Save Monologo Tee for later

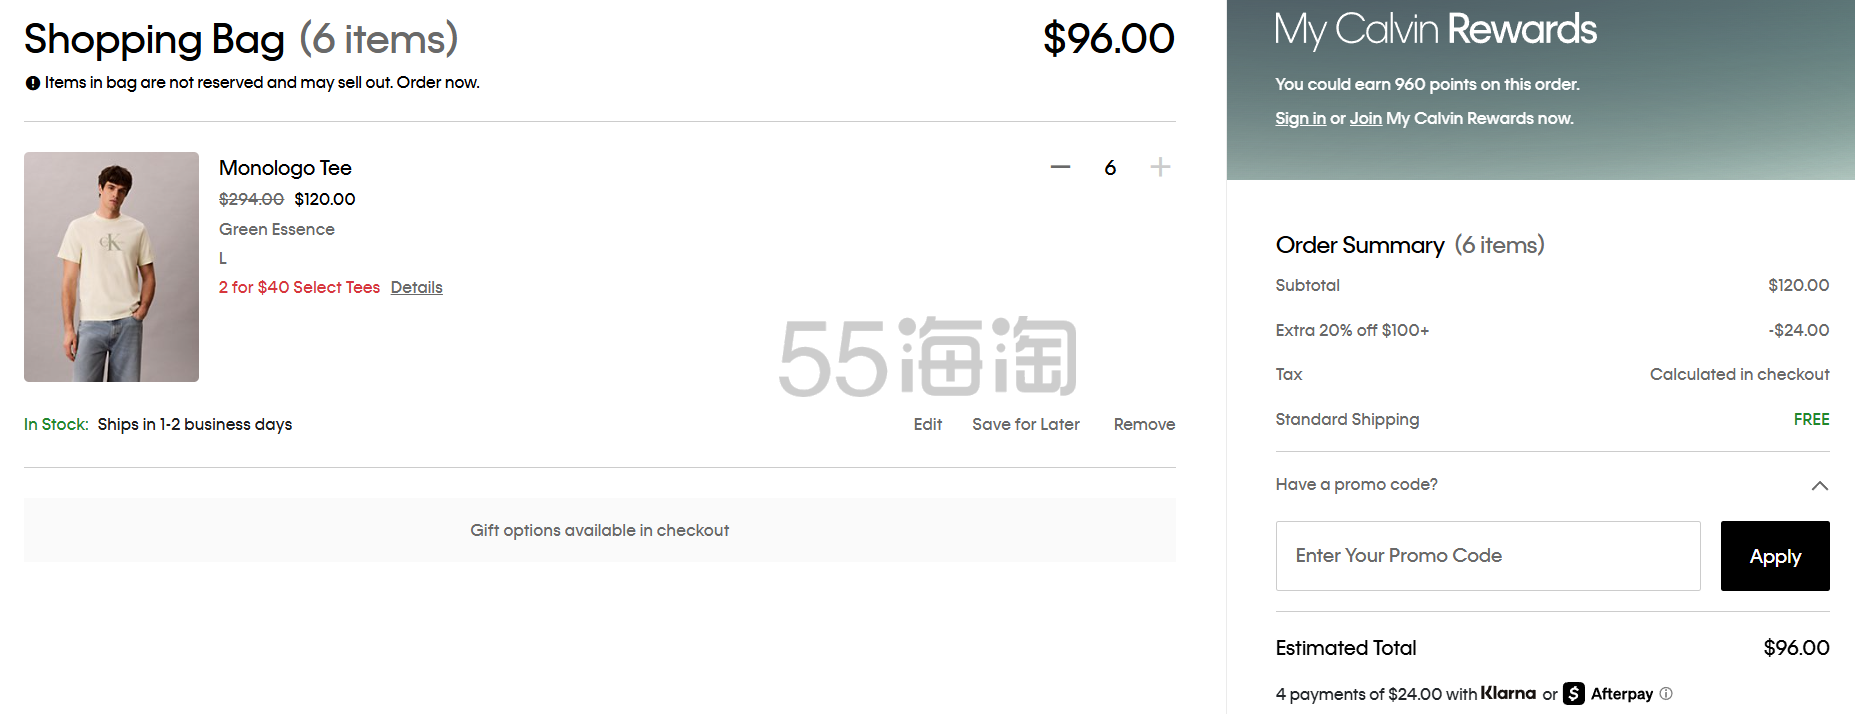point(1026,424)
